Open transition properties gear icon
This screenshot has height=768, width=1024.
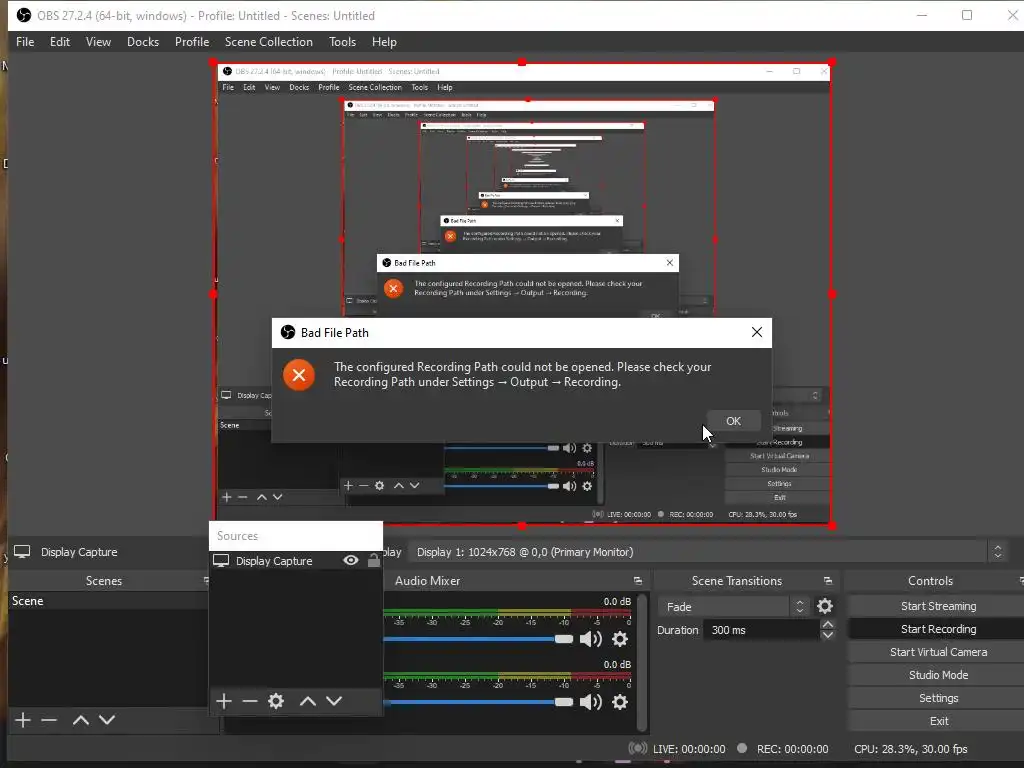(825, 606)
